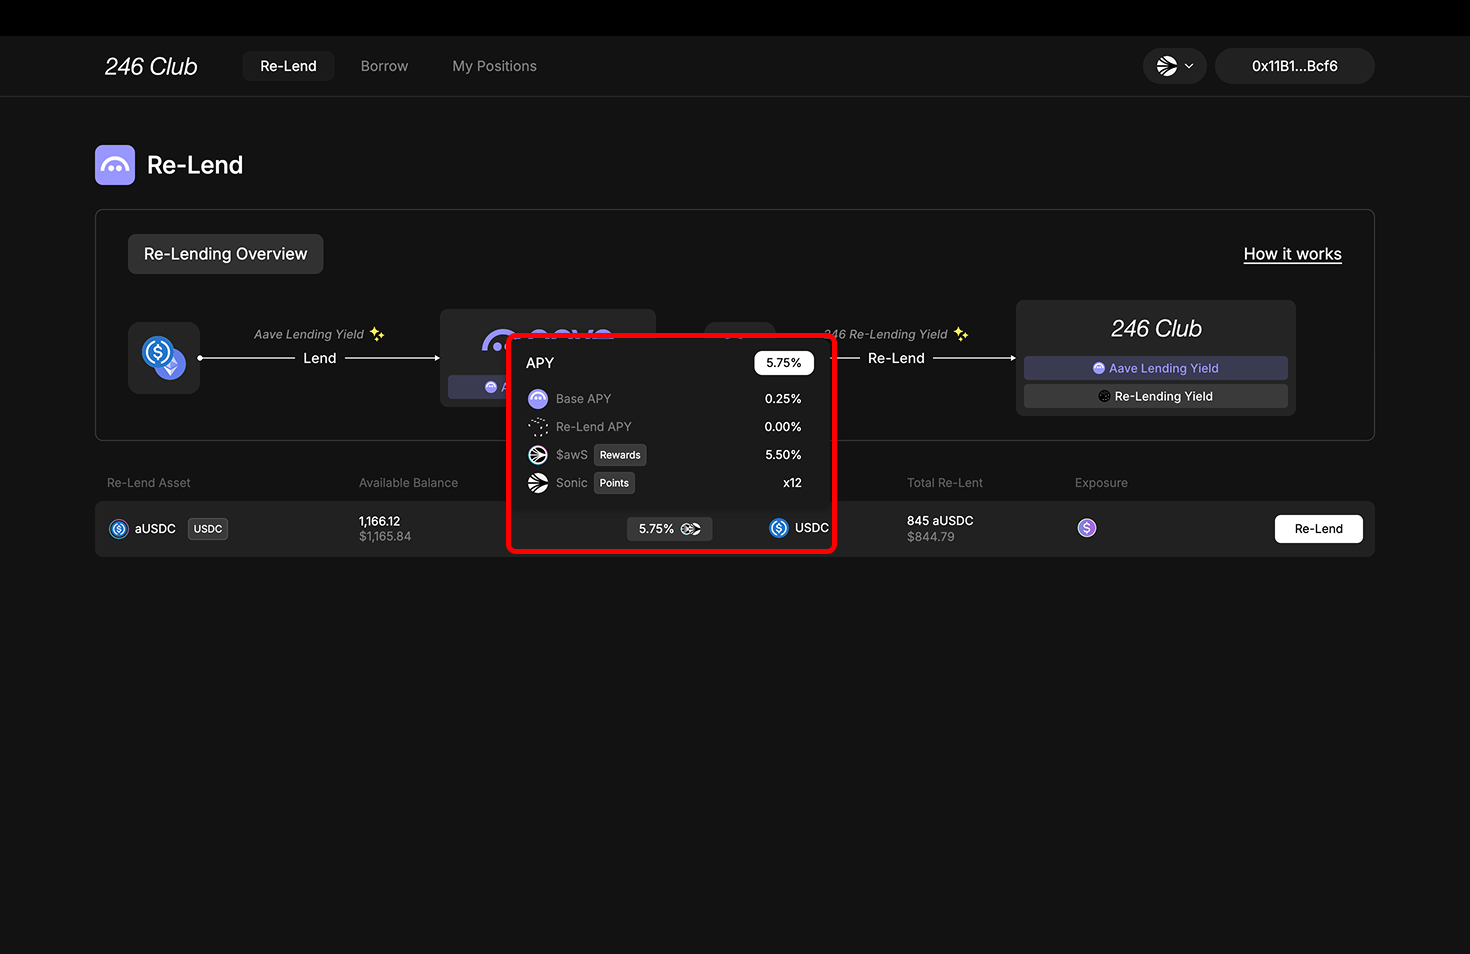Screen dimensions: 1470x954
Task: Open the My Positions tab
Action: tap(494, 66)
